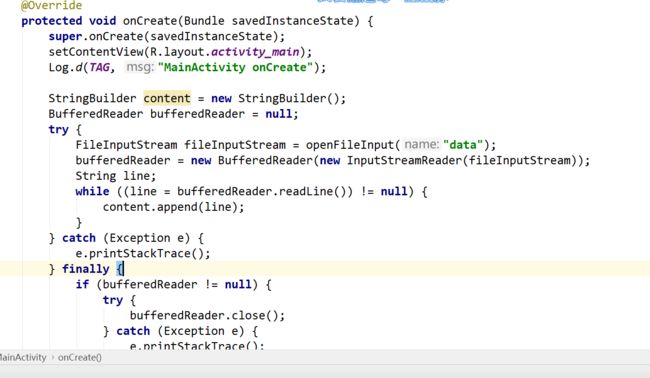
Task: Click the first 'try' keyword after the null assignment
Action: pos(58,129)
